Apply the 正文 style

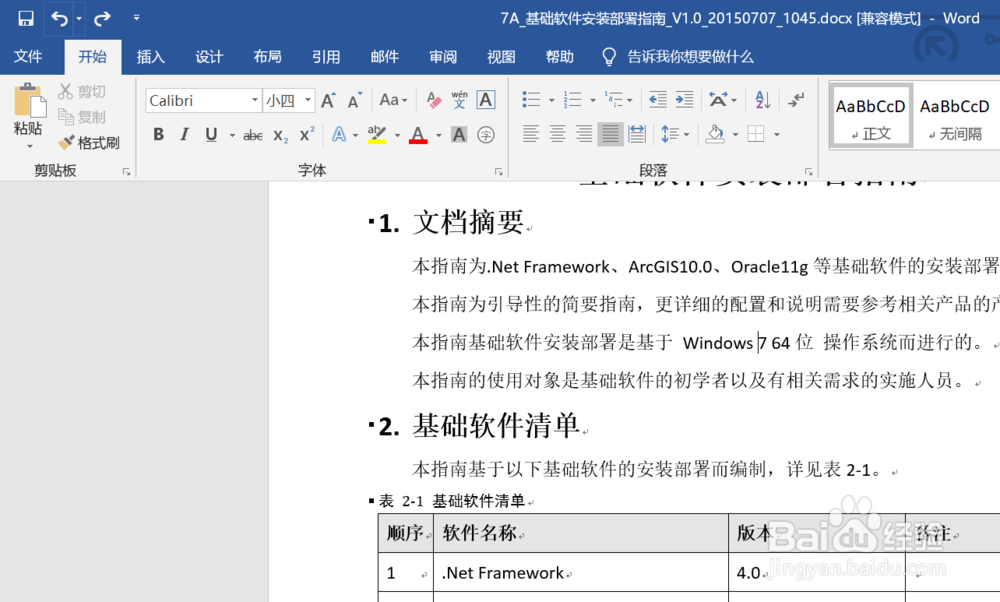point(871,117)
